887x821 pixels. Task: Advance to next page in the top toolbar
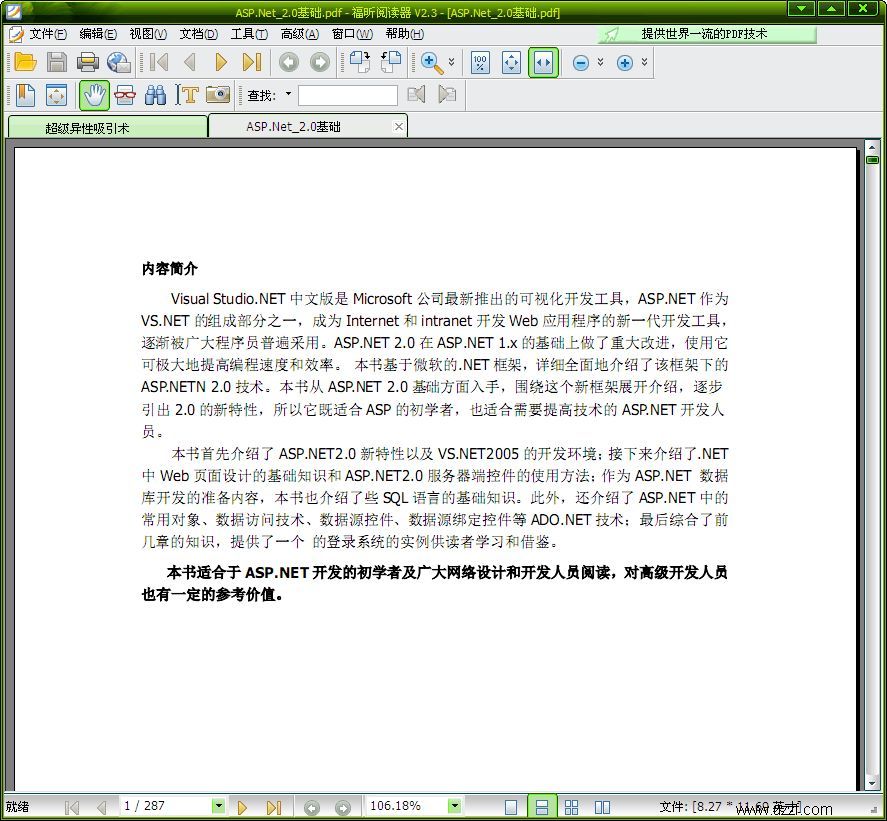[221, 62]
